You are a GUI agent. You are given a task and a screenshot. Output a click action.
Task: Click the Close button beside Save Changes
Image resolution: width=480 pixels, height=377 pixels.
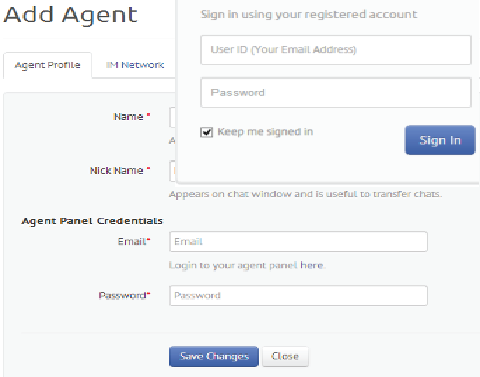click(285, 356)
